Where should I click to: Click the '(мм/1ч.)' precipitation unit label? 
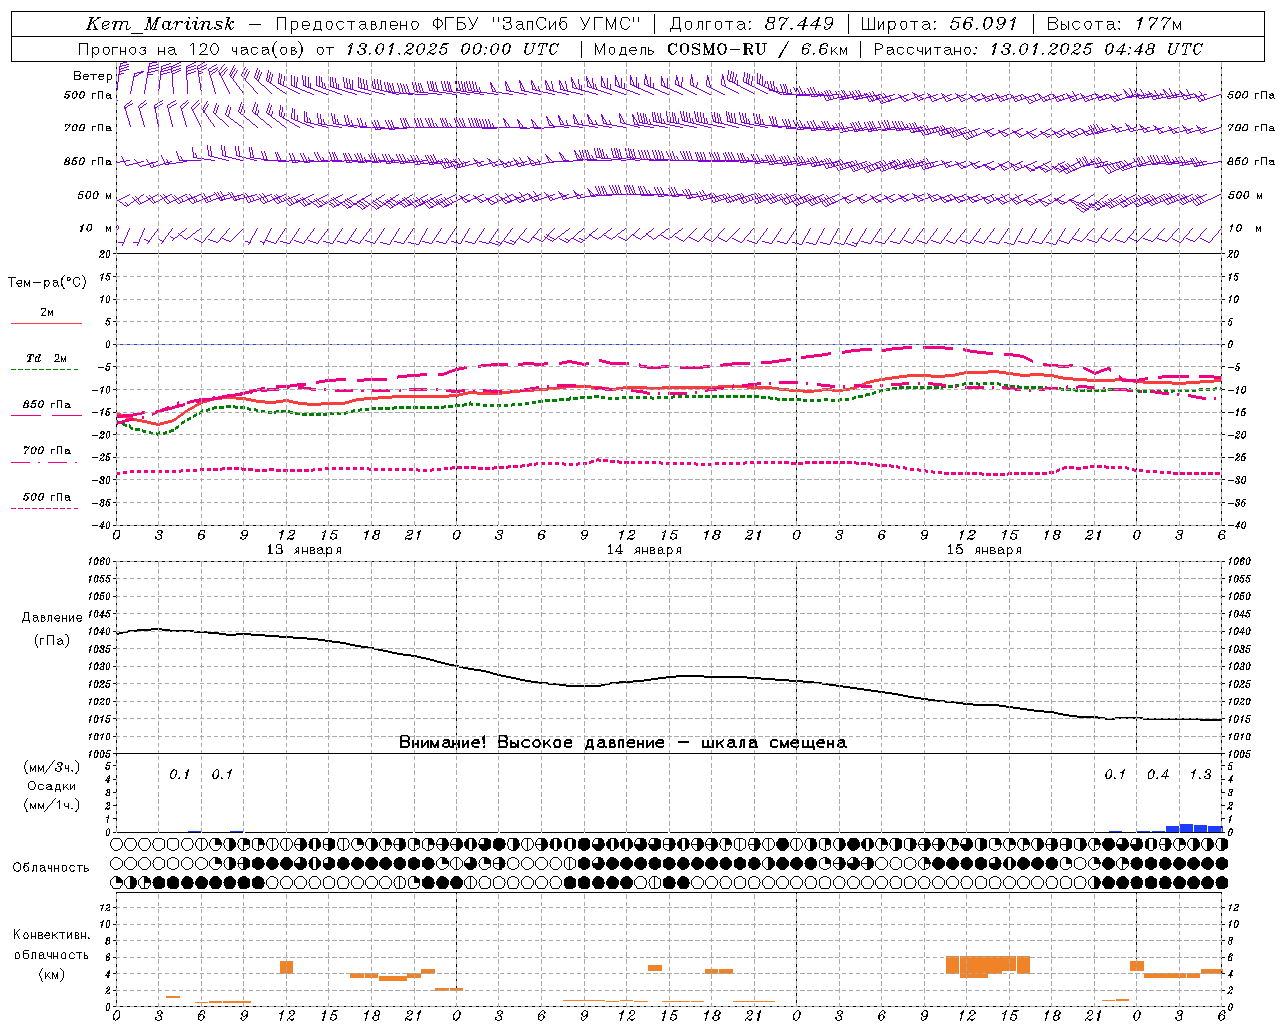pos(52,805)
